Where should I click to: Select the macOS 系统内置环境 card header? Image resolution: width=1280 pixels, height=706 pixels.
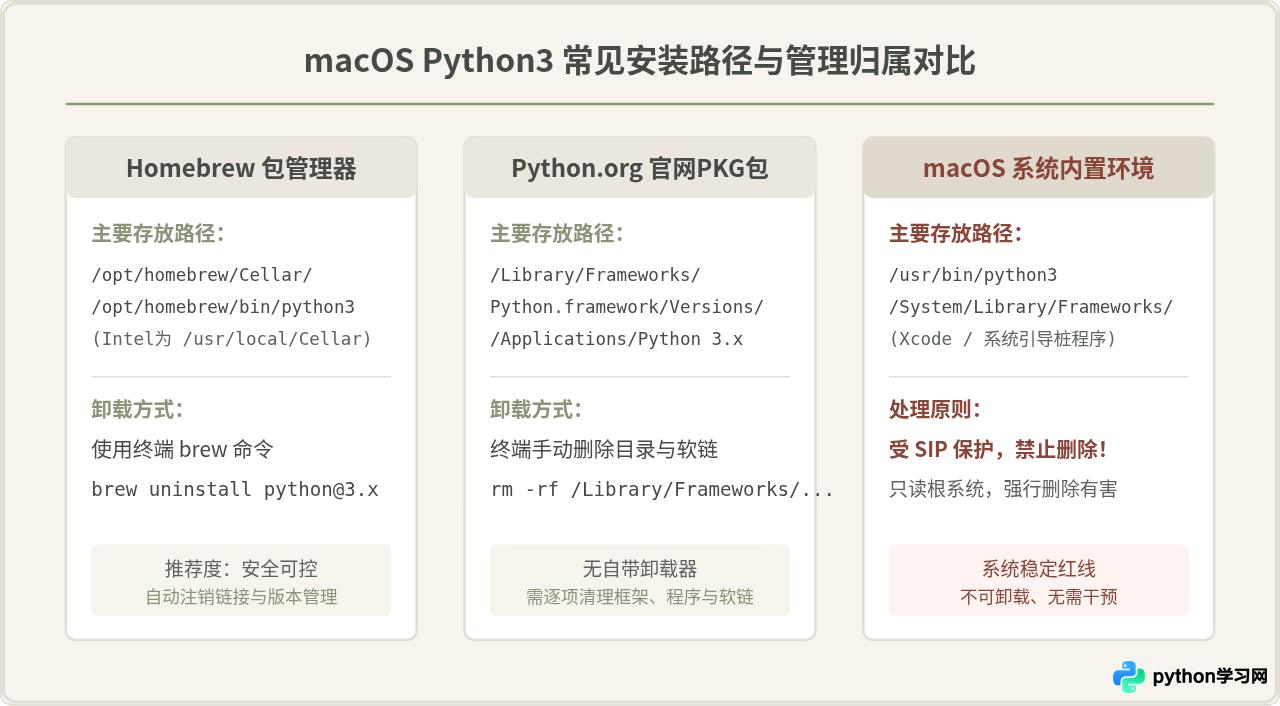(1038, 168)
